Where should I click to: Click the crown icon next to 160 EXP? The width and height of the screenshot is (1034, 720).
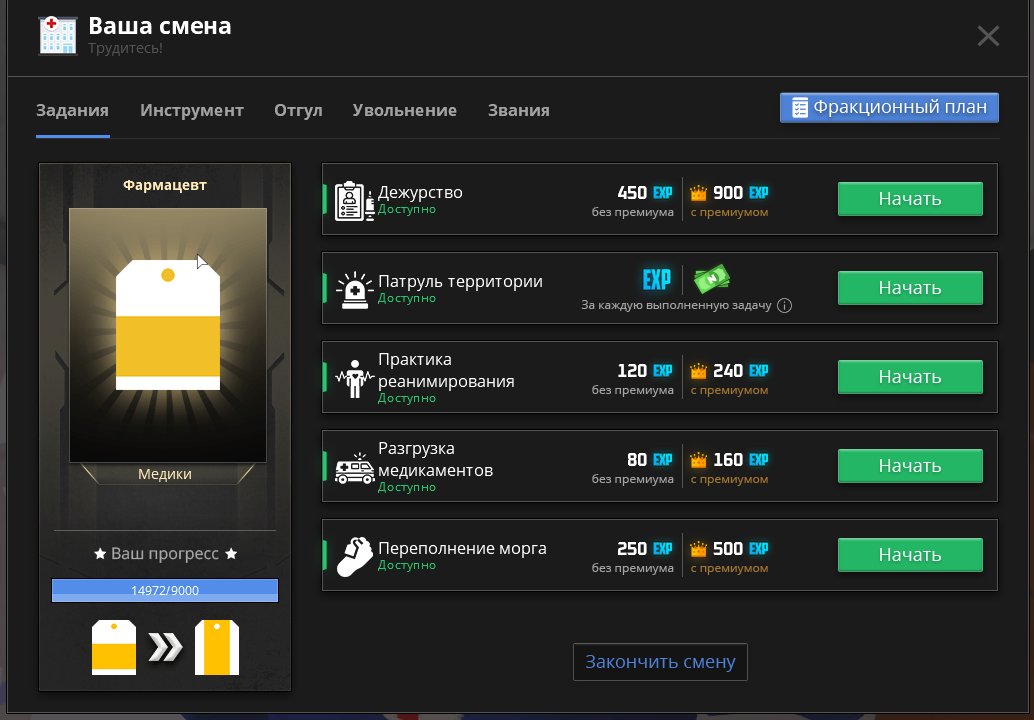click(698, 460)
